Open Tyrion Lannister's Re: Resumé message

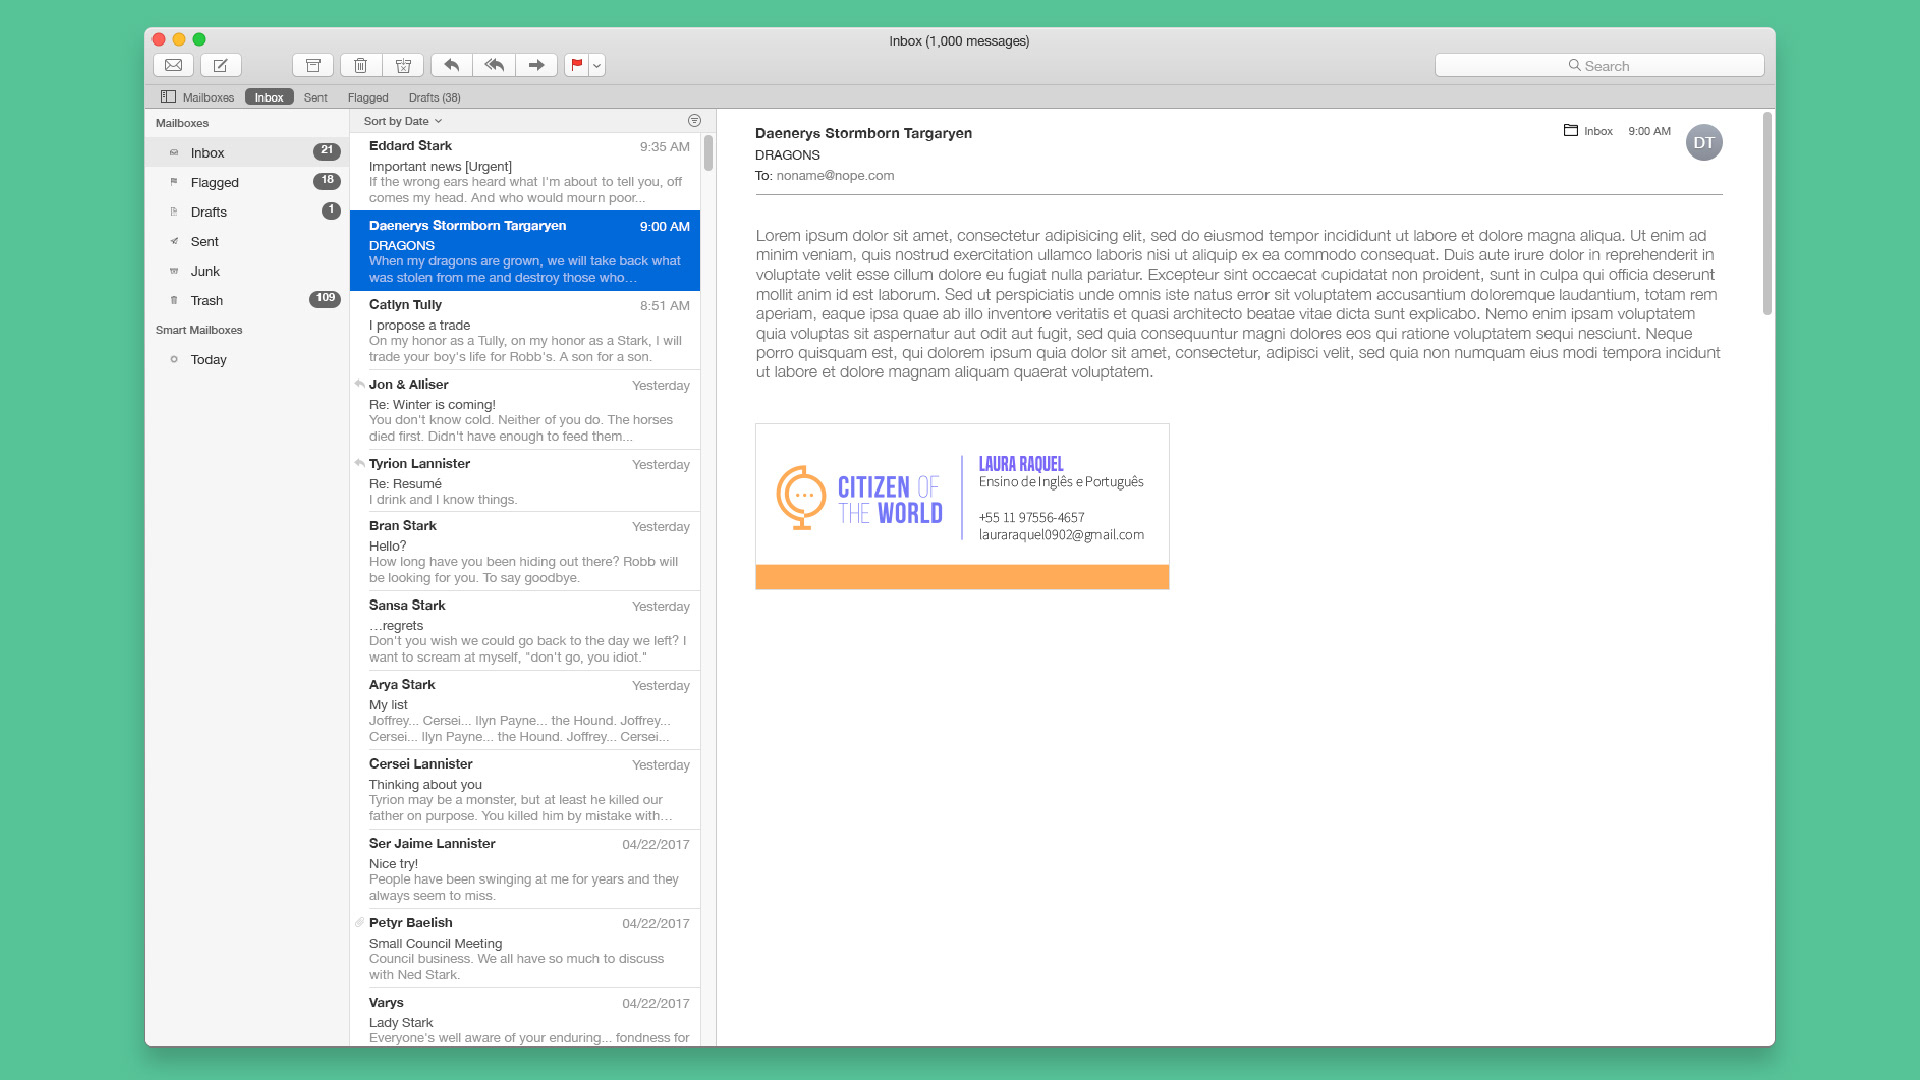[x=525, y=481]
